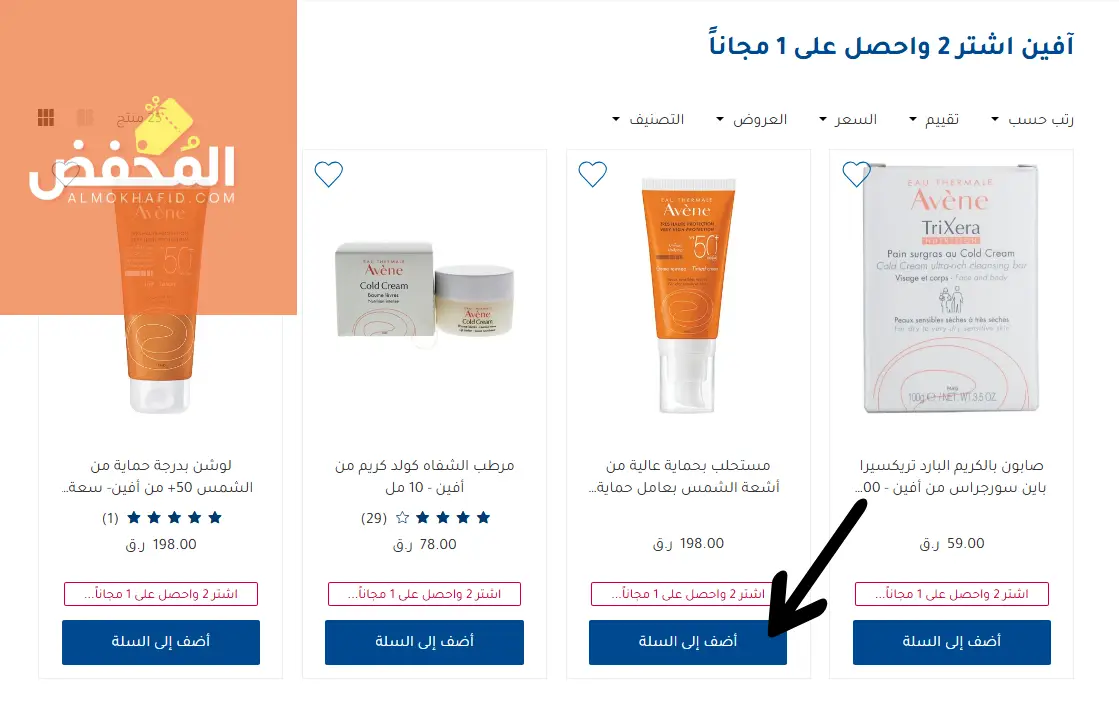The image size is (1119, 717).
Task: Switch to the four-column grid view icon
Action: pos(46,118)
